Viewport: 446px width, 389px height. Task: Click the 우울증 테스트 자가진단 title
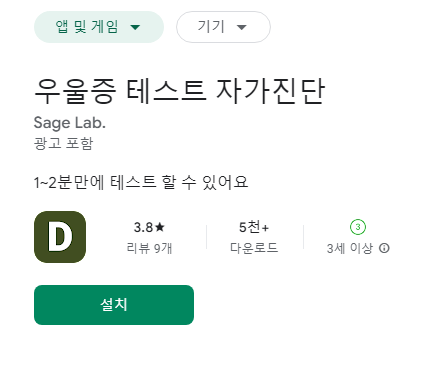coord(179,91)
